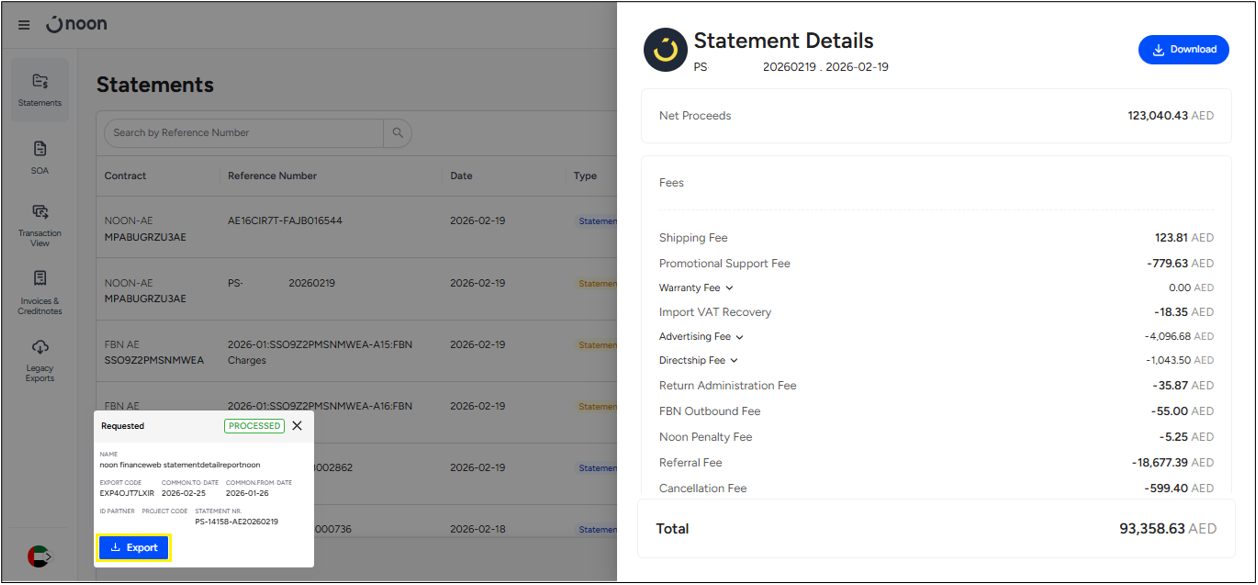Select the AE16CIR7T-FAJB016544 statement row
Image resolution: width=1258 pixels, height=585 pixels.
pos(285,221)
